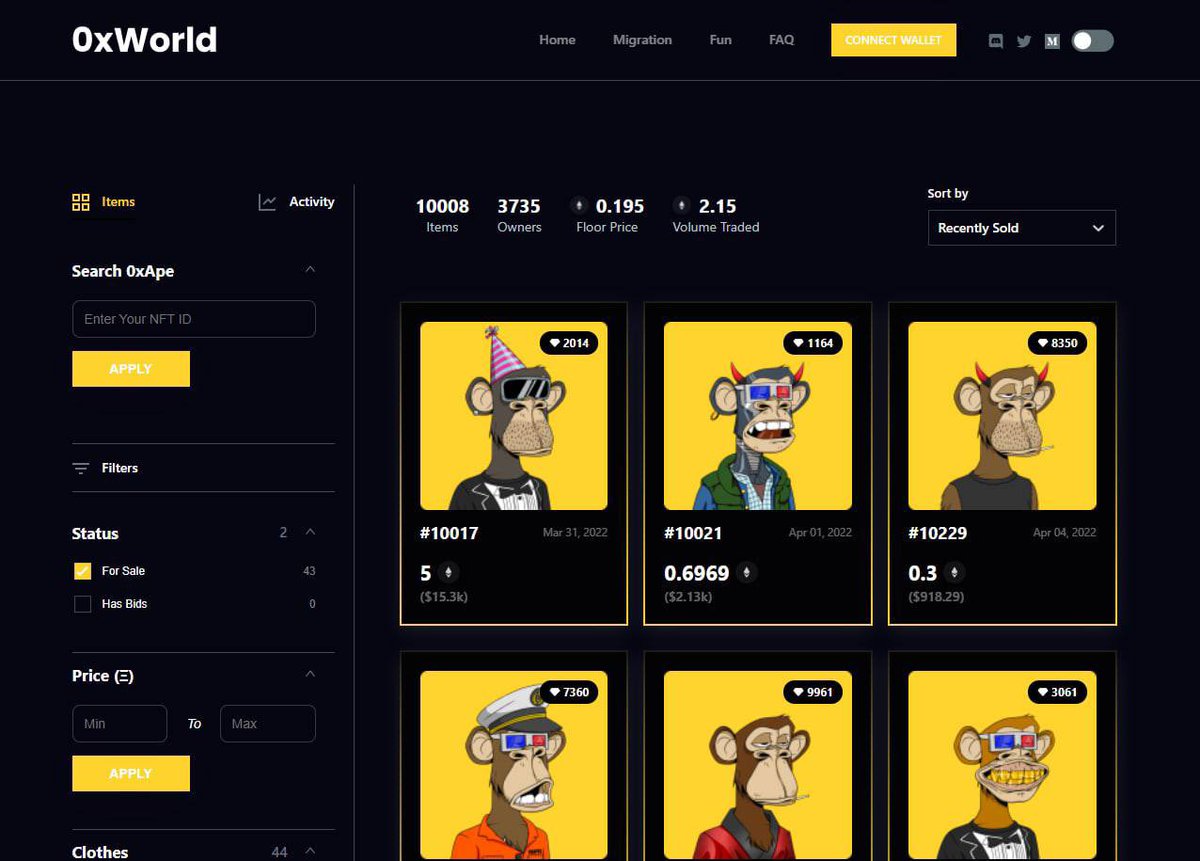Click heart likes badge 2014
The height and width of the screenshot is (861, 1200).
[569, 343]
